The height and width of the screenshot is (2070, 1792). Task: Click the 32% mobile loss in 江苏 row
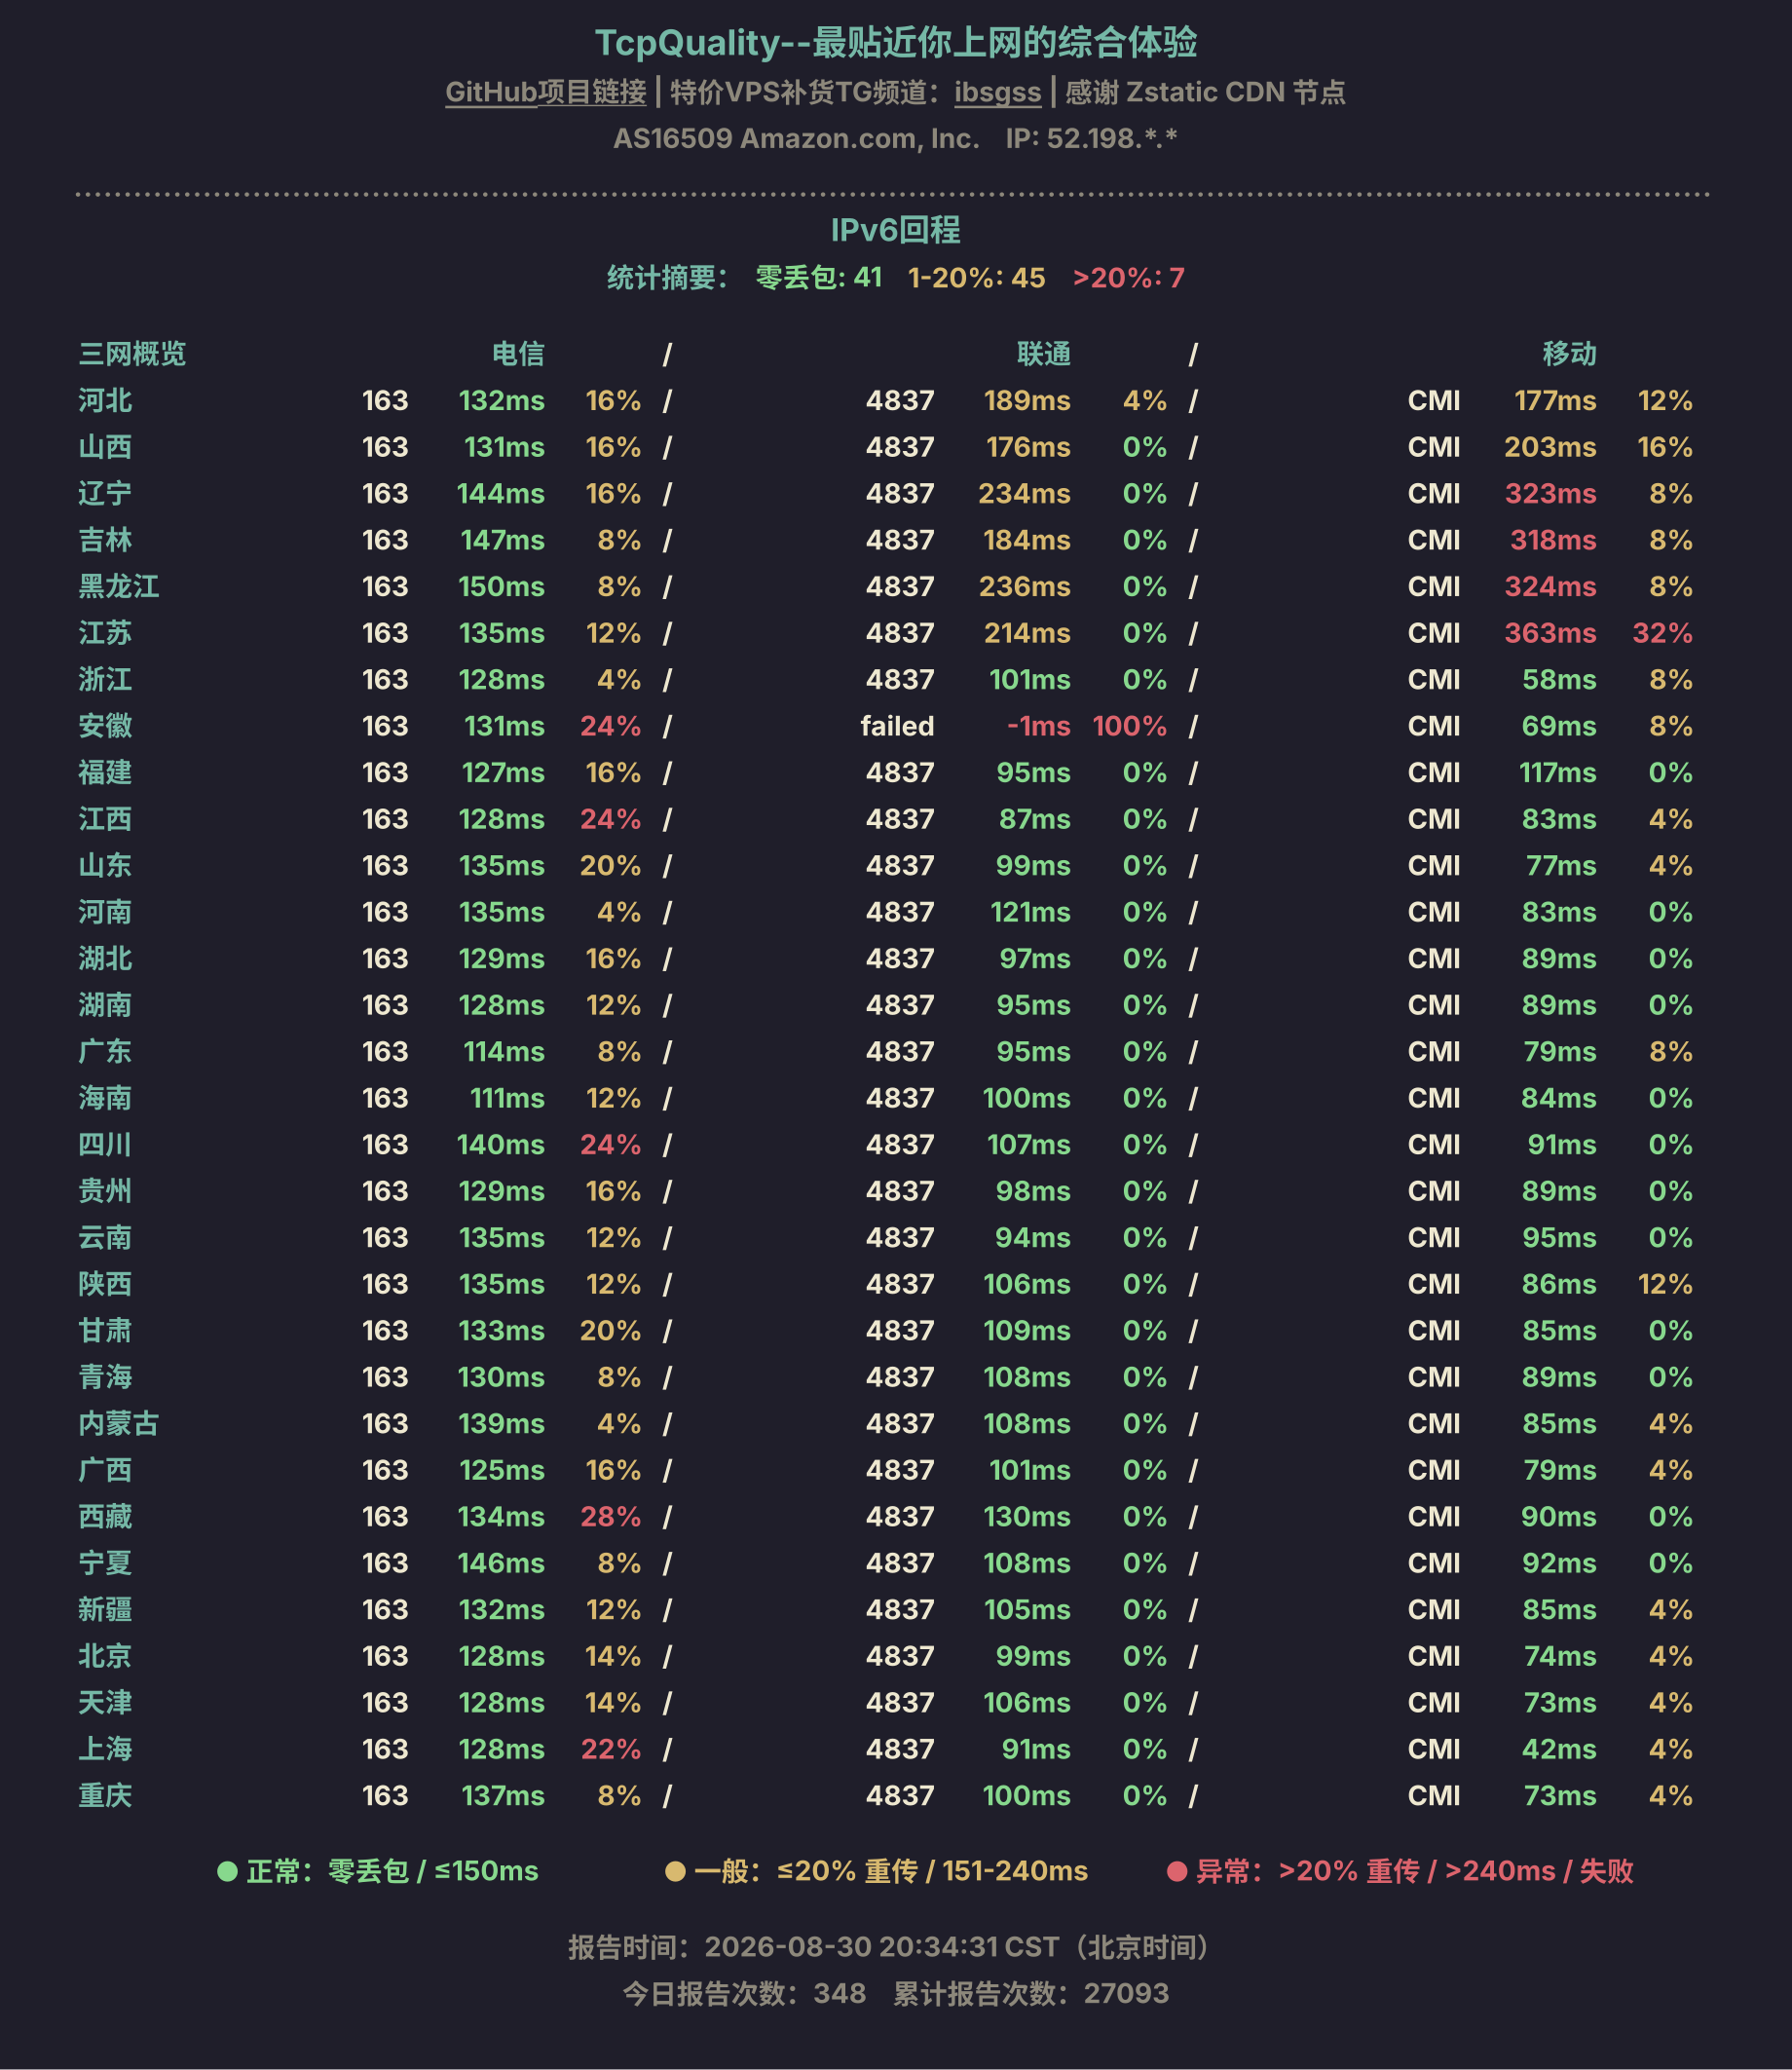pos(1662,633)
